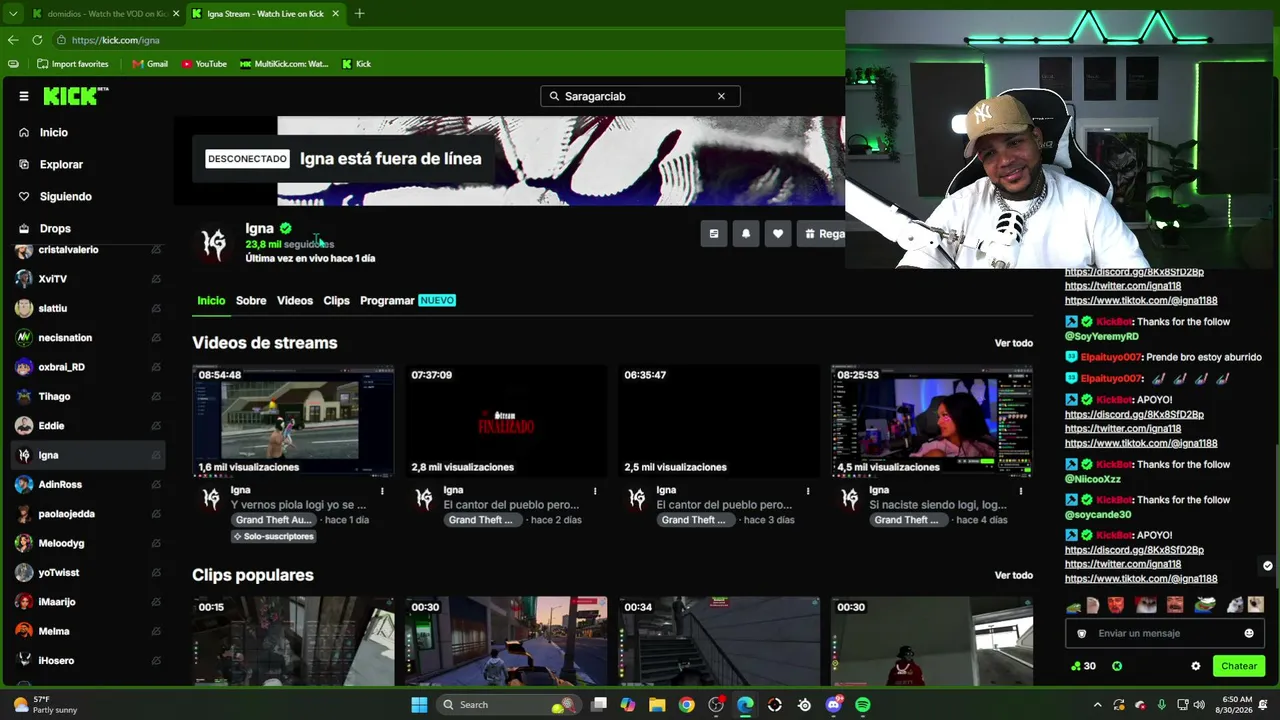This screenshot has height=720, width=1280.
Task: Open a new browser tab
Action: [x=359, y=14]
